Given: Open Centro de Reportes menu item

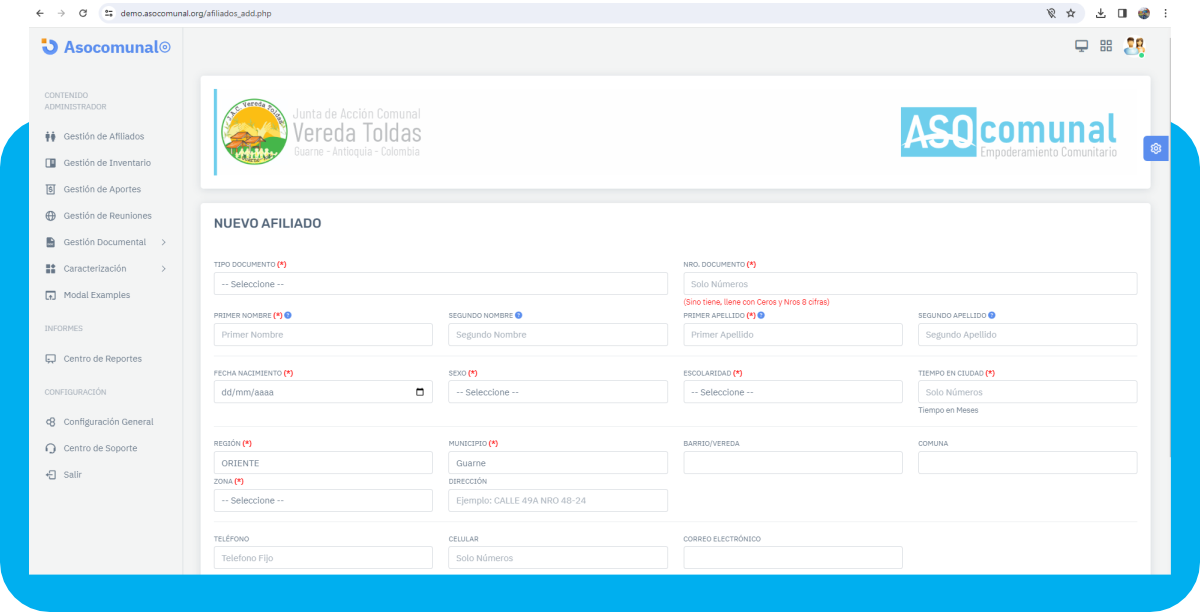Looking at the screenshot, I should (102, 359).
